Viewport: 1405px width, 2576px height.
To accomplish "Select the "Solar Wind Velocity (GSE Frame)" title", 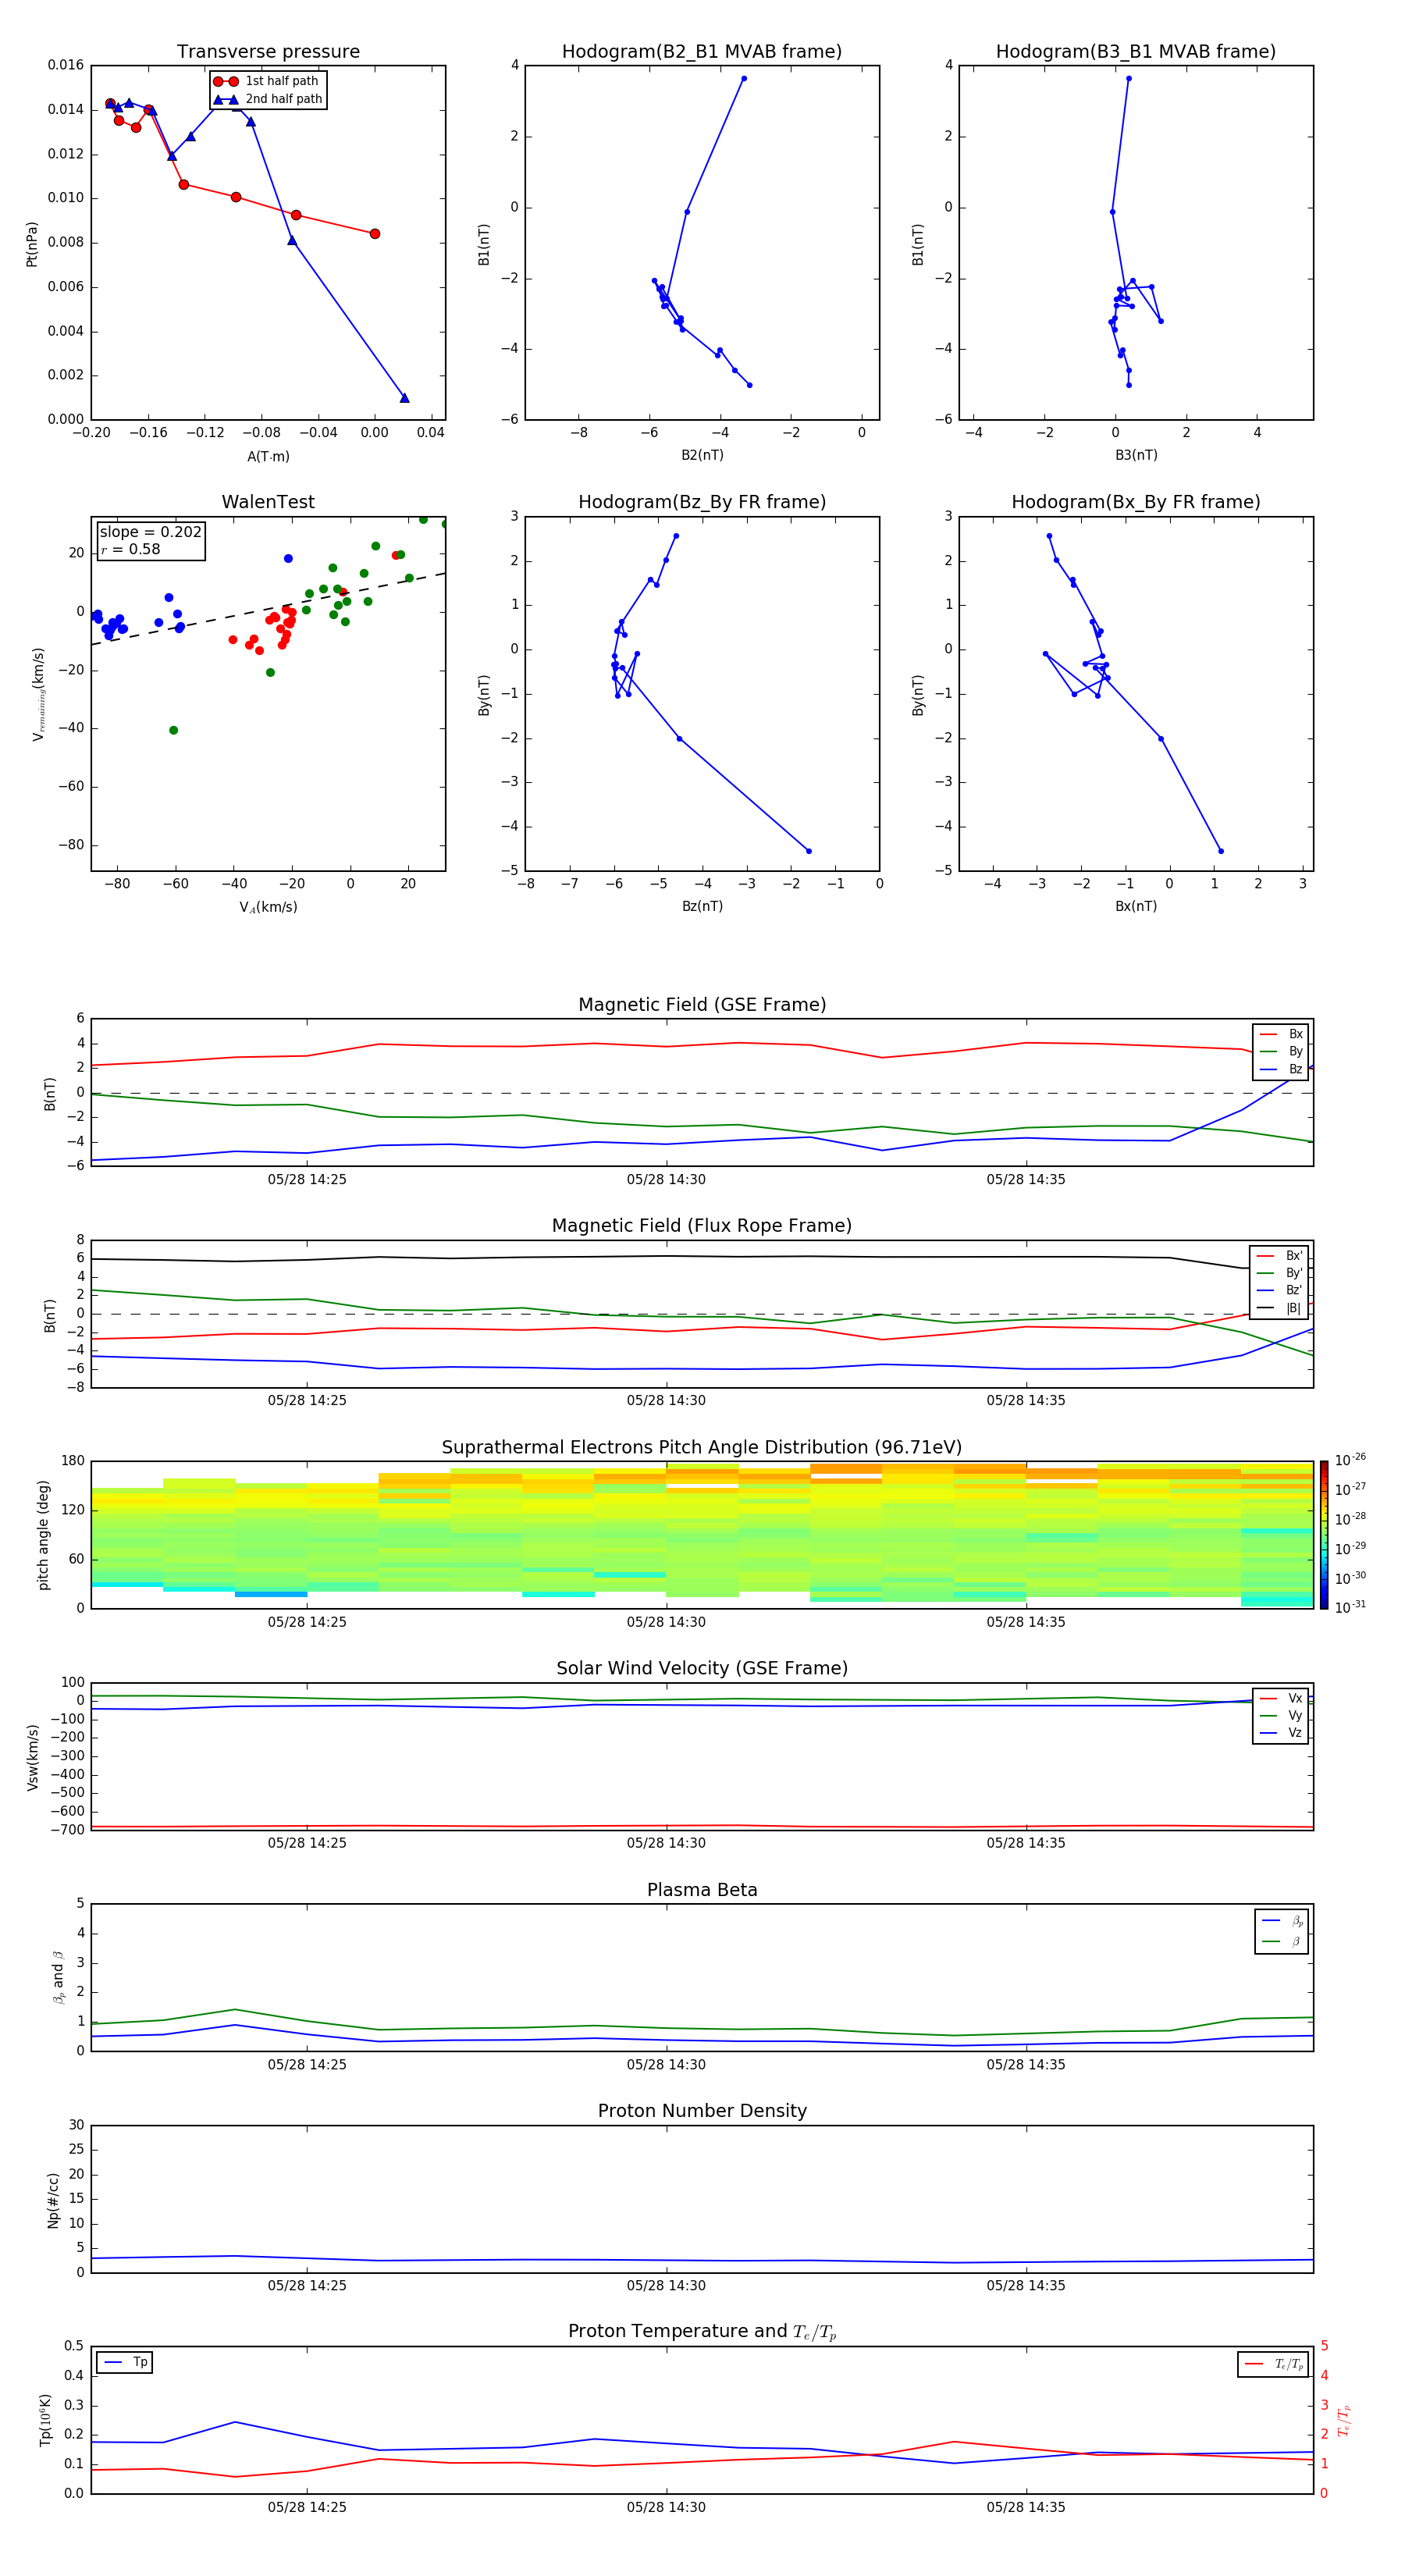I will tap(702, 1668).
